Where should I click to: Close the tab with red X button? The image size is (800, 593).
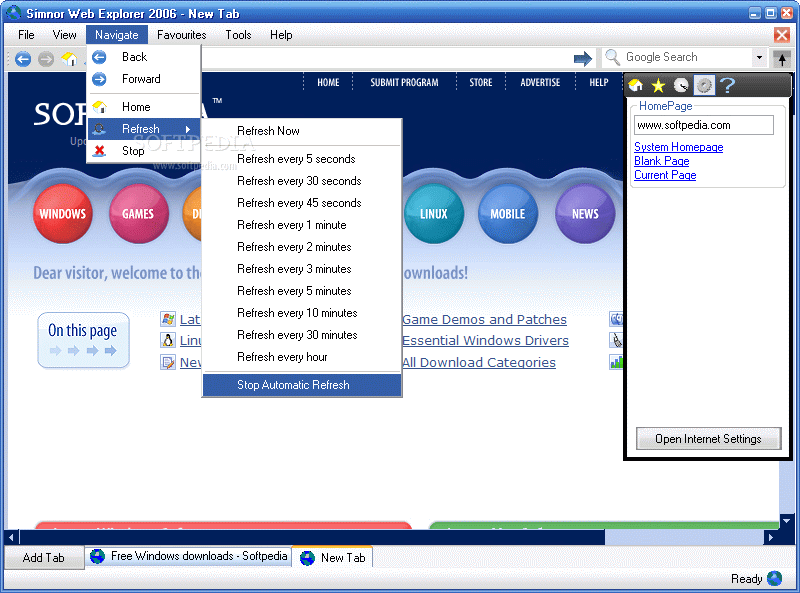coord(782,35)
